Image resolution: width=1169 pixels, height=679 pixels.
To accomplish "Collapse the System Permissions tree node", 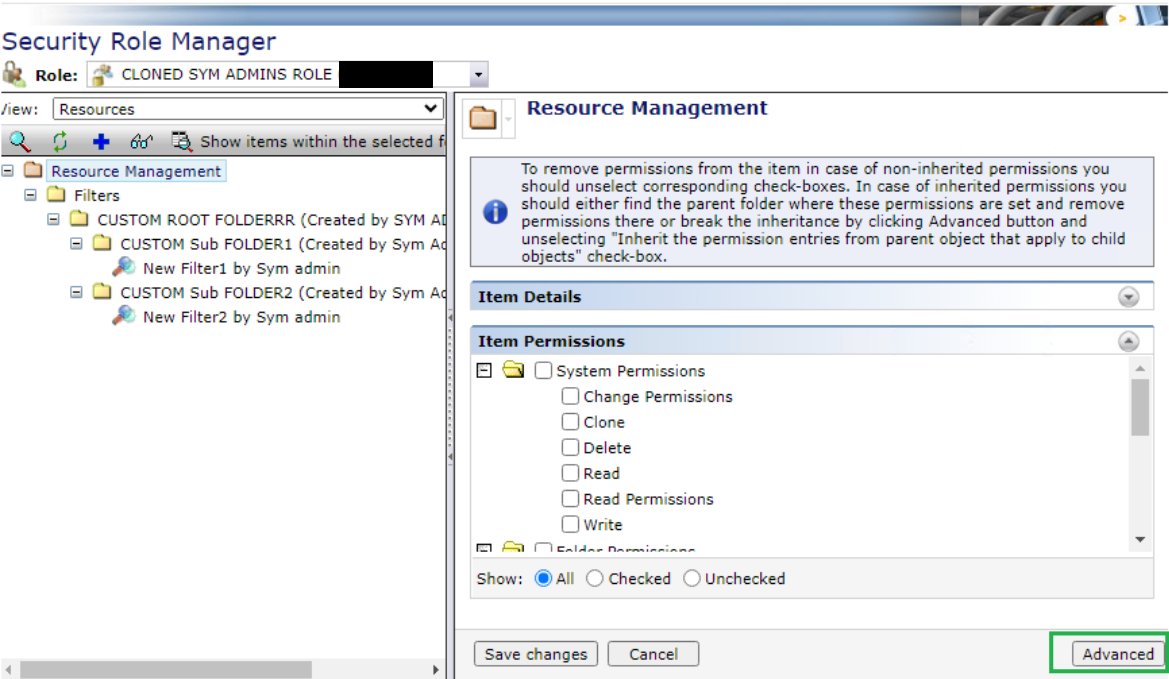I will (484, 370).
